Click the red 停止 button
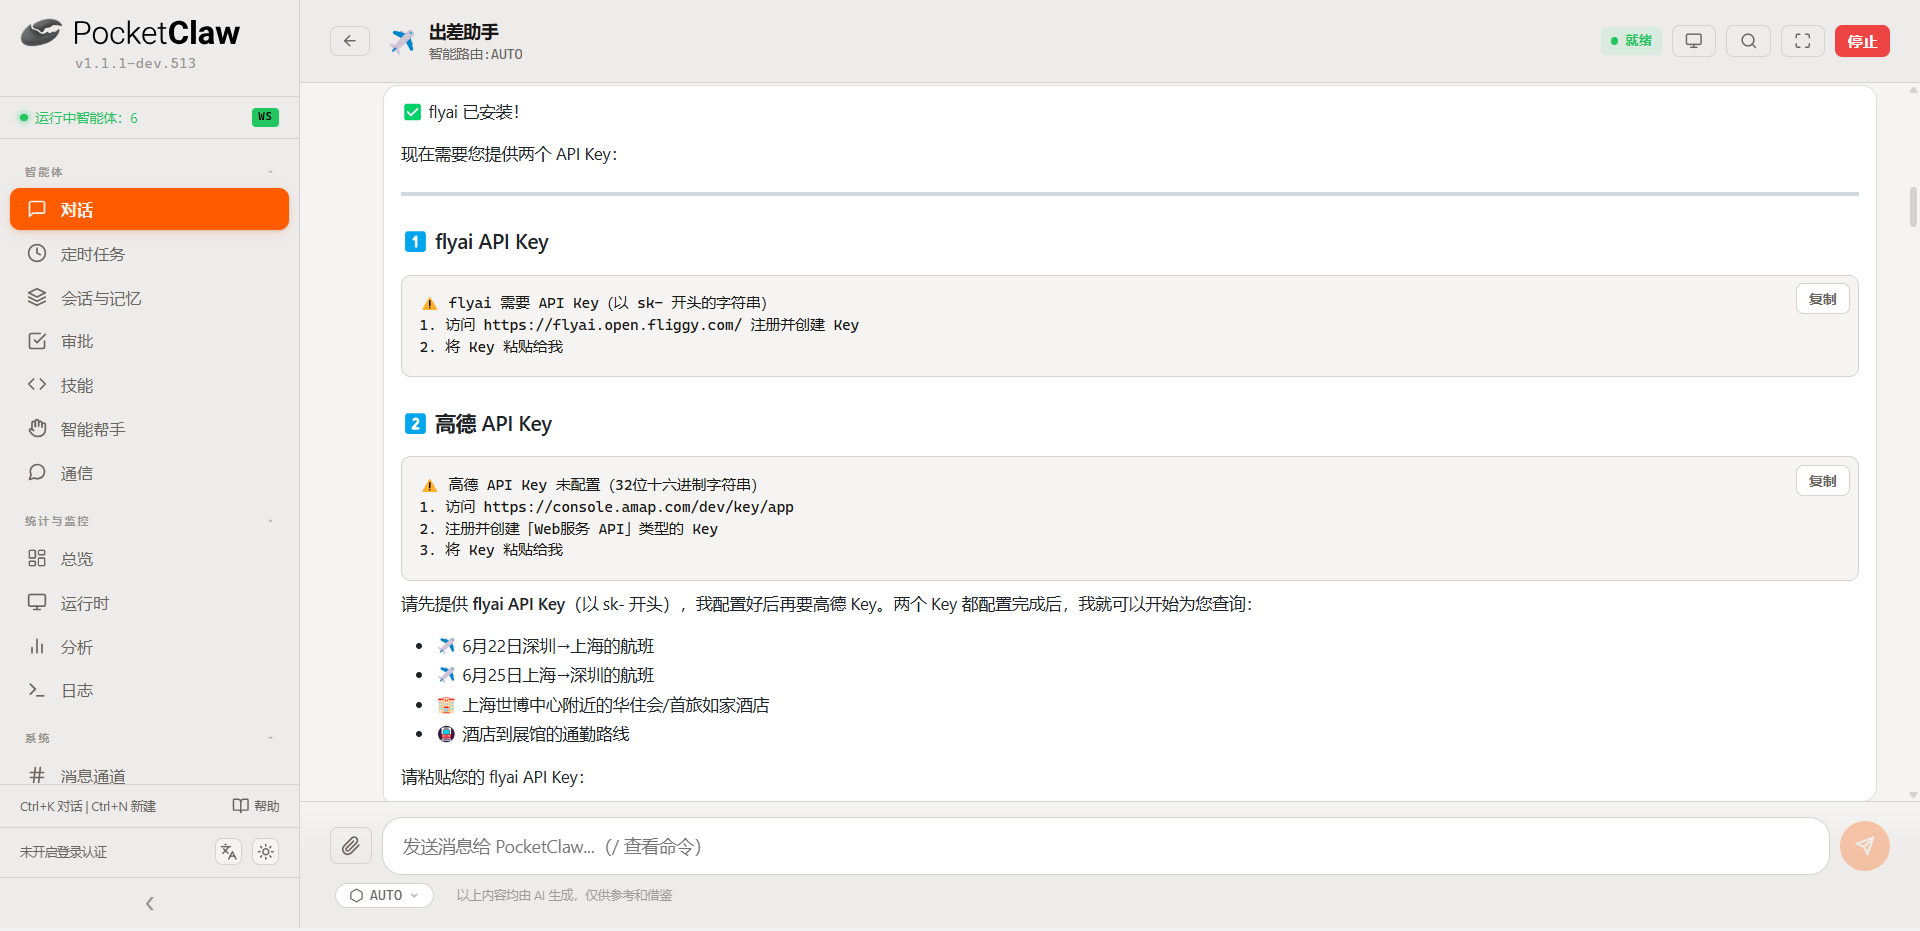1920x931 pixels. point(1862,41)
